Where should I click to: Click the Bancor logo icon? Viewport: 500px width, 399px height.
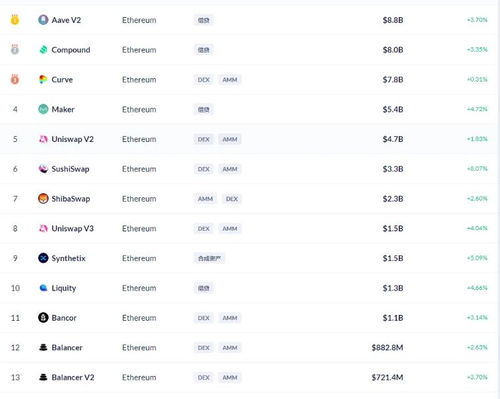(x=43, y=318)
